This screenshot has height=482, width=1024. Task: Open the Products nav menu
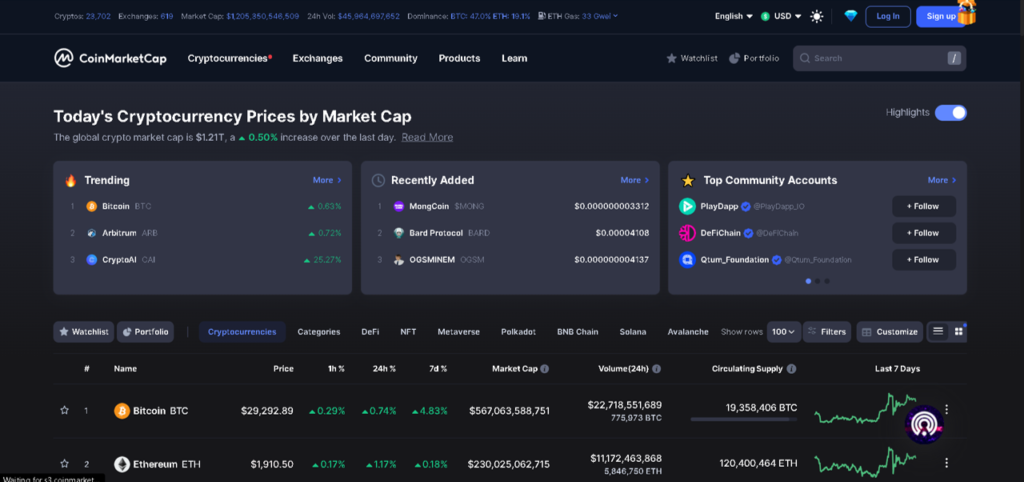click(x=459, y=58)
